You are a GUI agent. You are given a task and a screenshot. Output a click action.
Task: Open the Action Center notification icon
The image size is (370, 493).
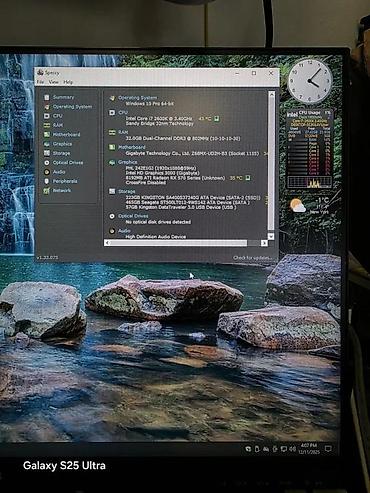(x=328, y=449)
